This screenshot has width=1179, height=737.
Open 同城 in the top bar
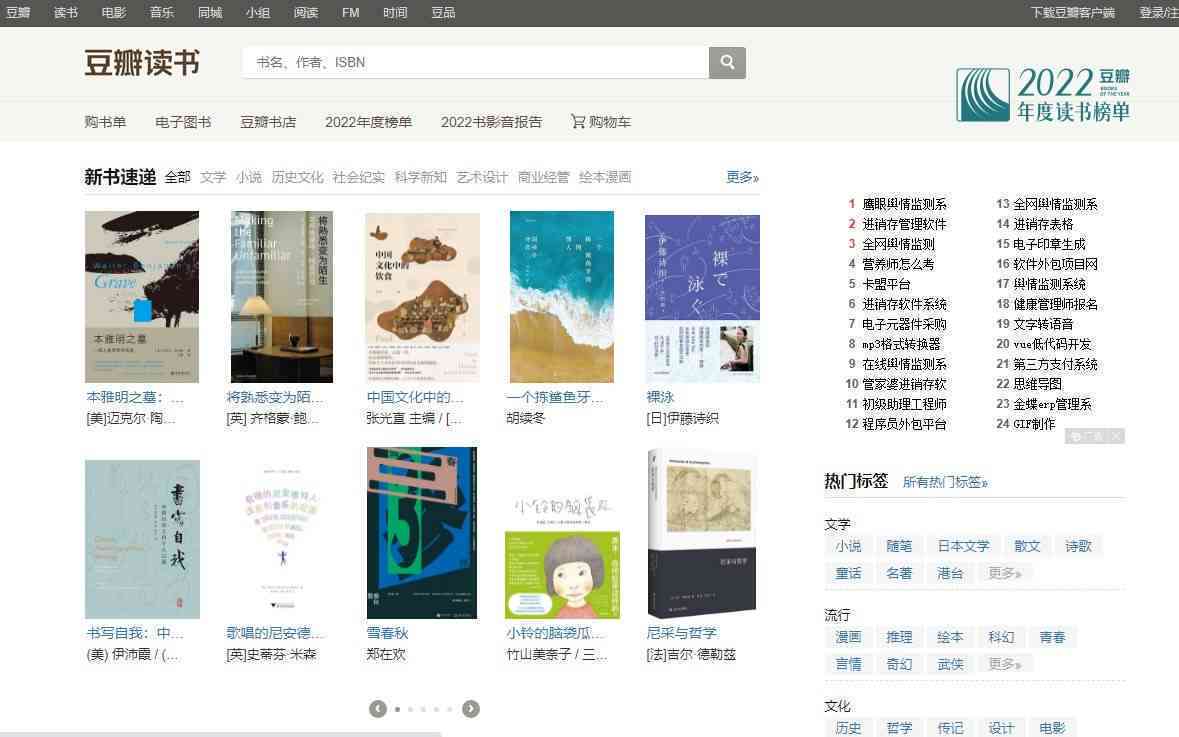point(210,13)
